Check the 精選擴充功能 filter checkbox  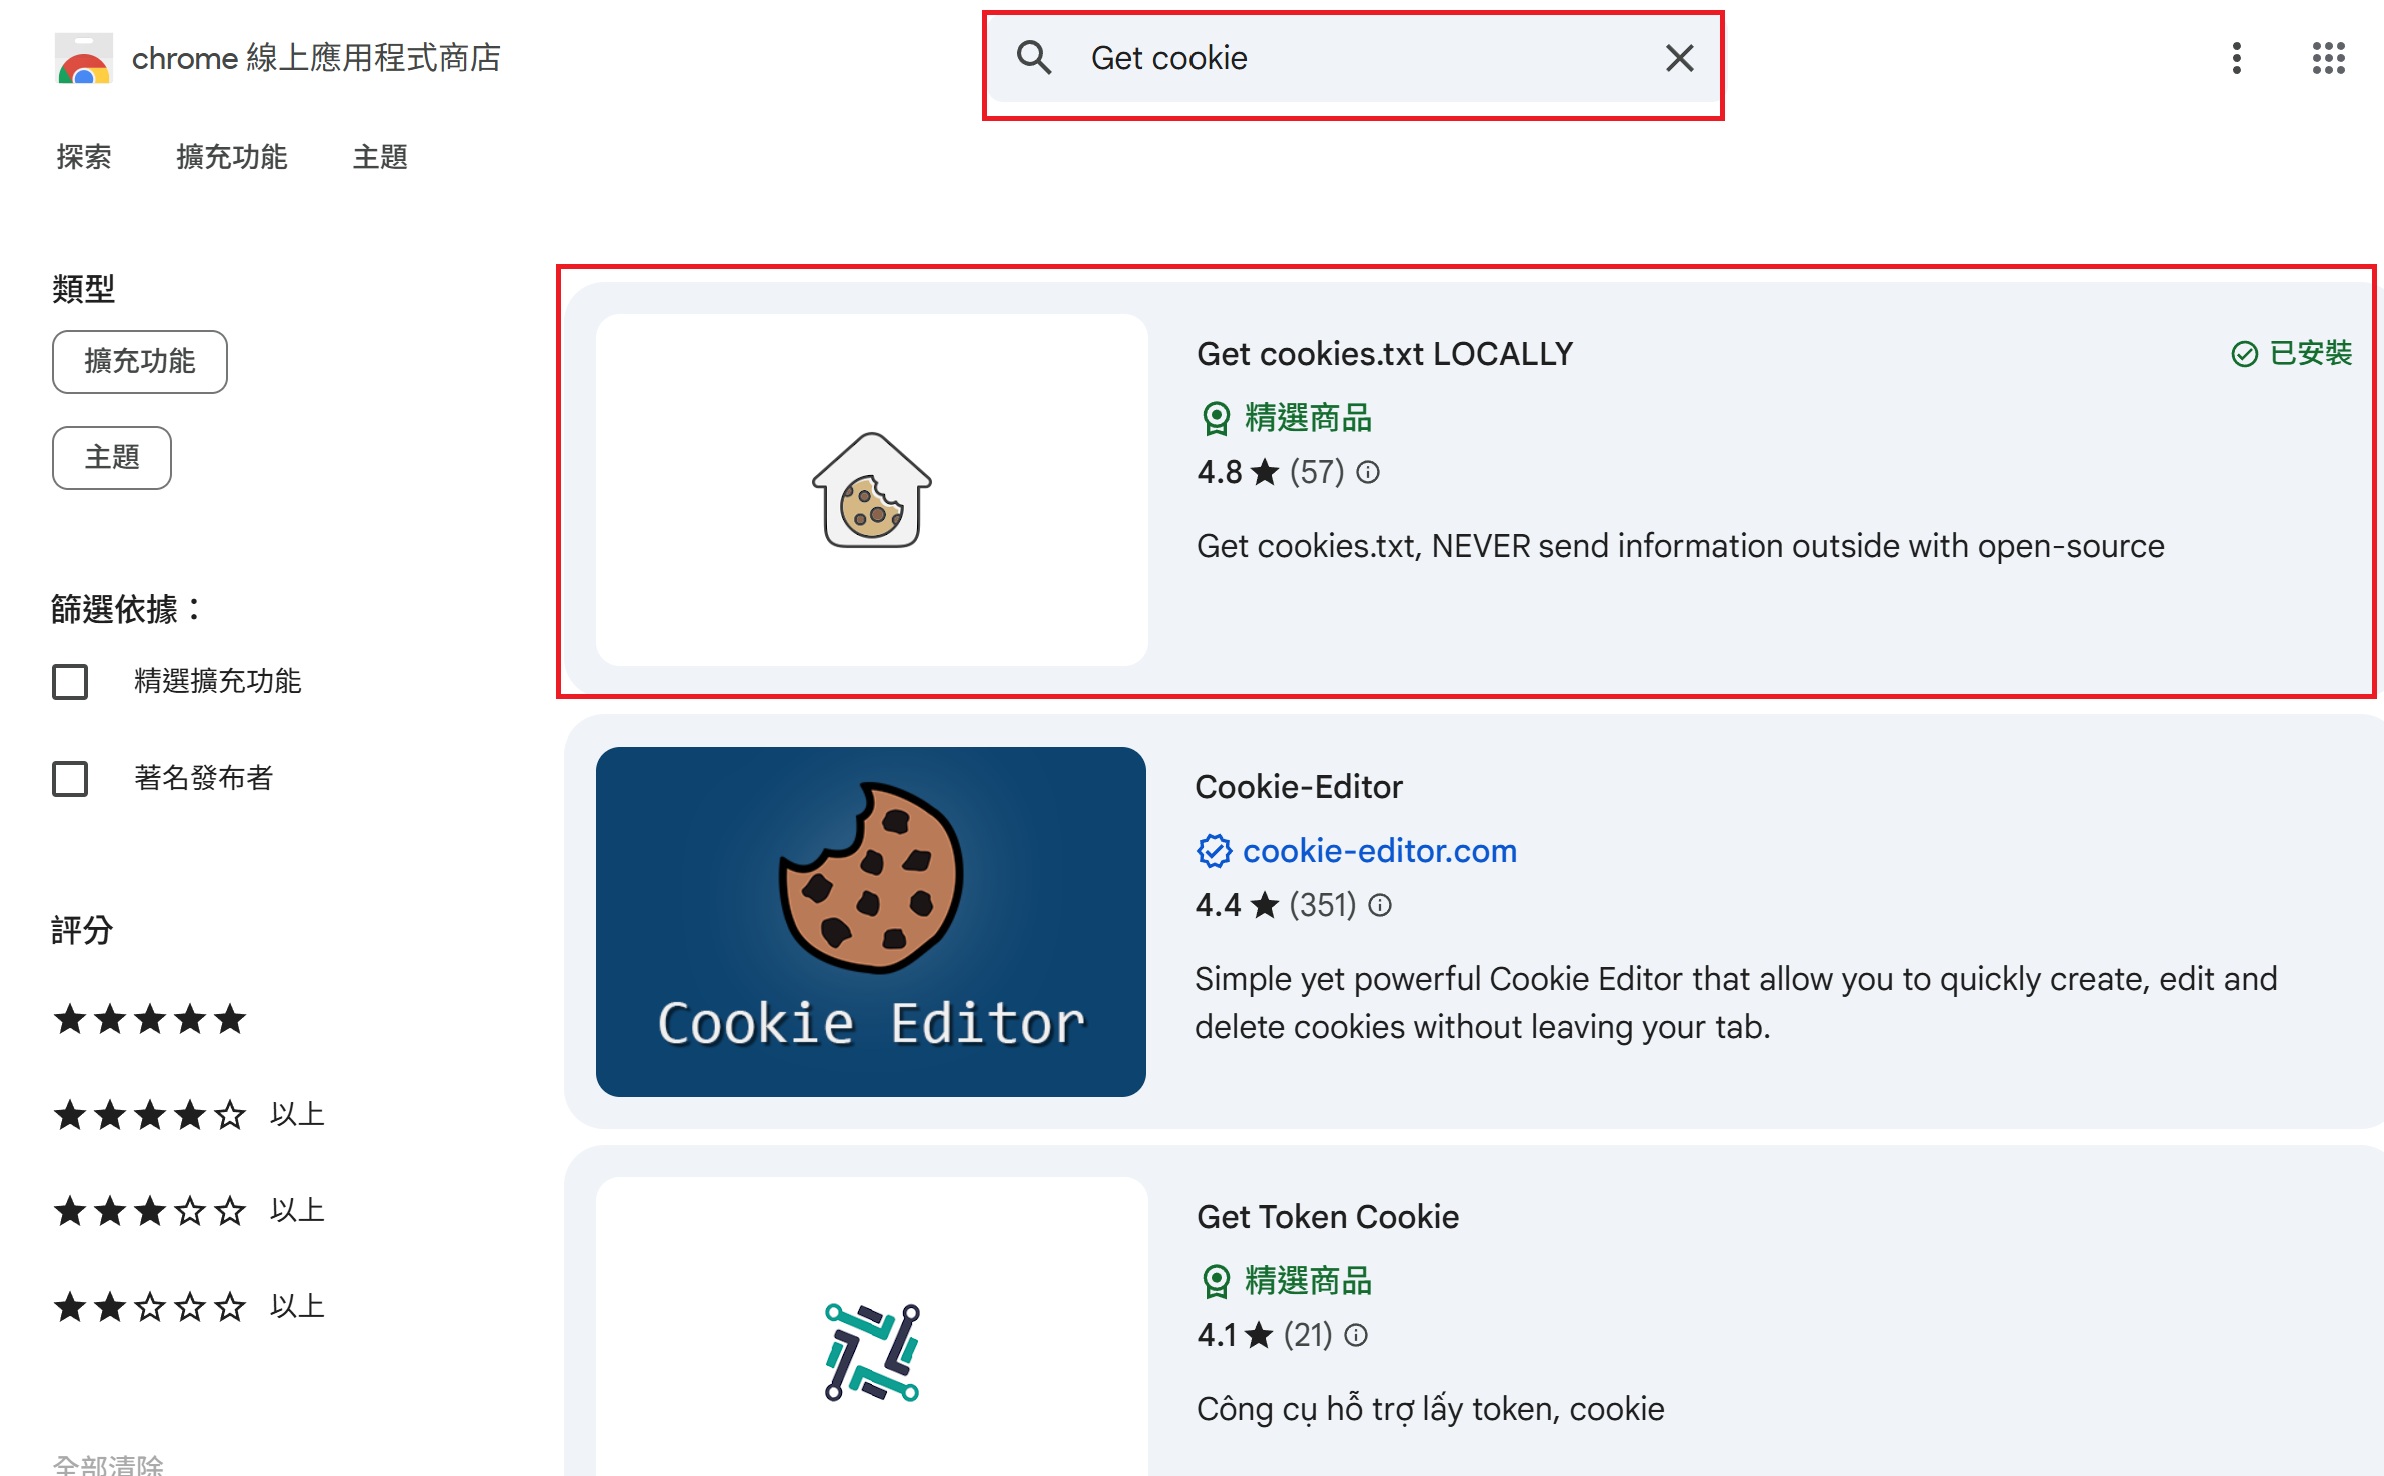click(x=70, y=682)
